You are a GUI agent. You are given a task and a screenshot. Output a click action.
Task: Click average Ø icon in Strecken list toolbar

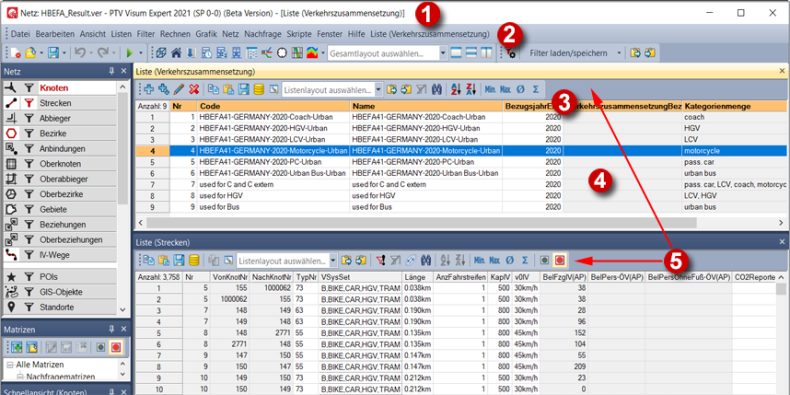pyautogui.click(x=509, y=260)
